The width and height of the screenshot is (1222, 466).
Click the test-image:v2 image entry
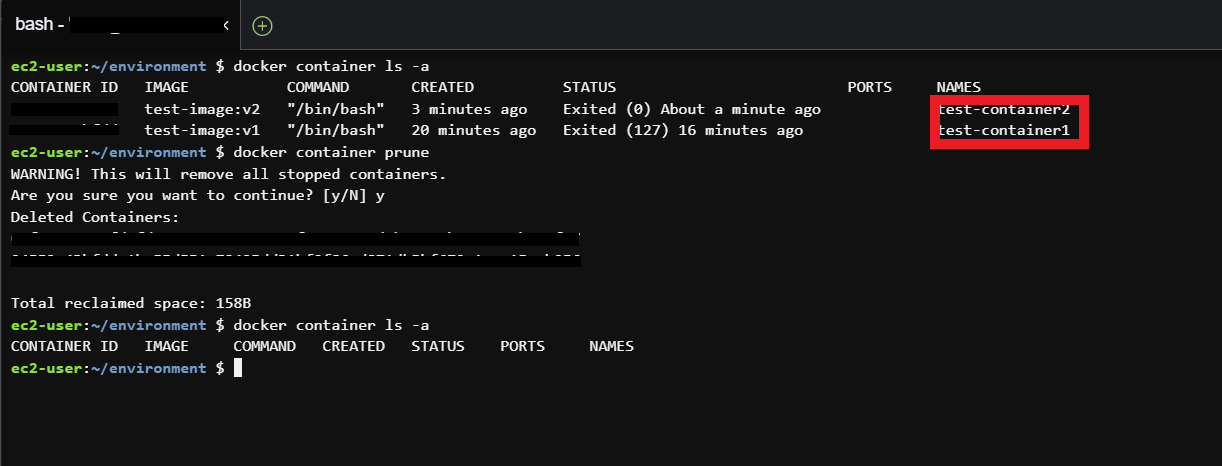[x=203, y=109]
